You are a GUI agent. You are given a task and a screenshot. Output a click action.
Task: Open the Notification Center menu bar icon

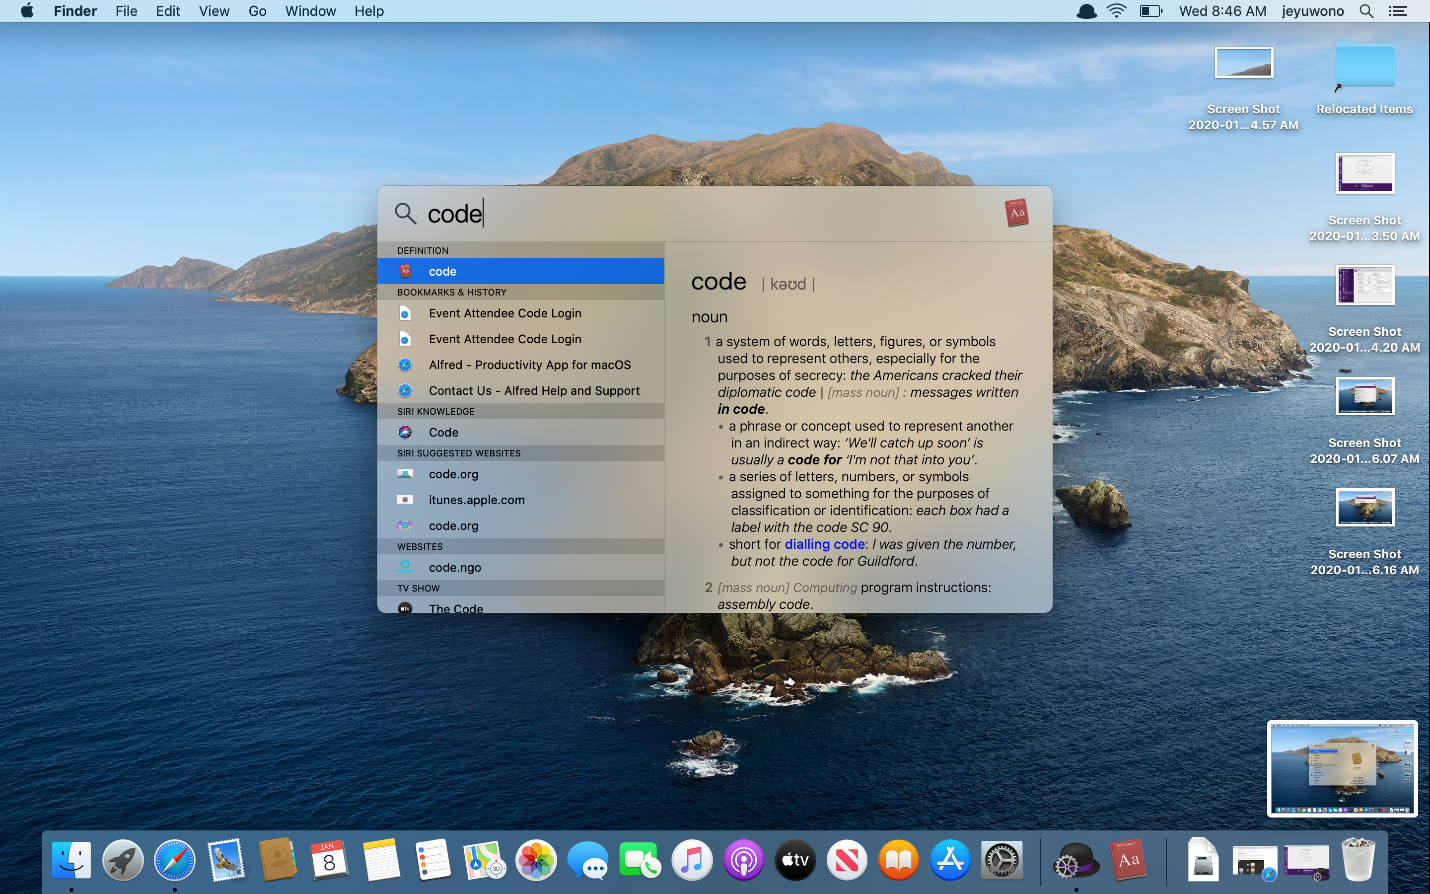pyautogui.click(x=1398, y=11)
